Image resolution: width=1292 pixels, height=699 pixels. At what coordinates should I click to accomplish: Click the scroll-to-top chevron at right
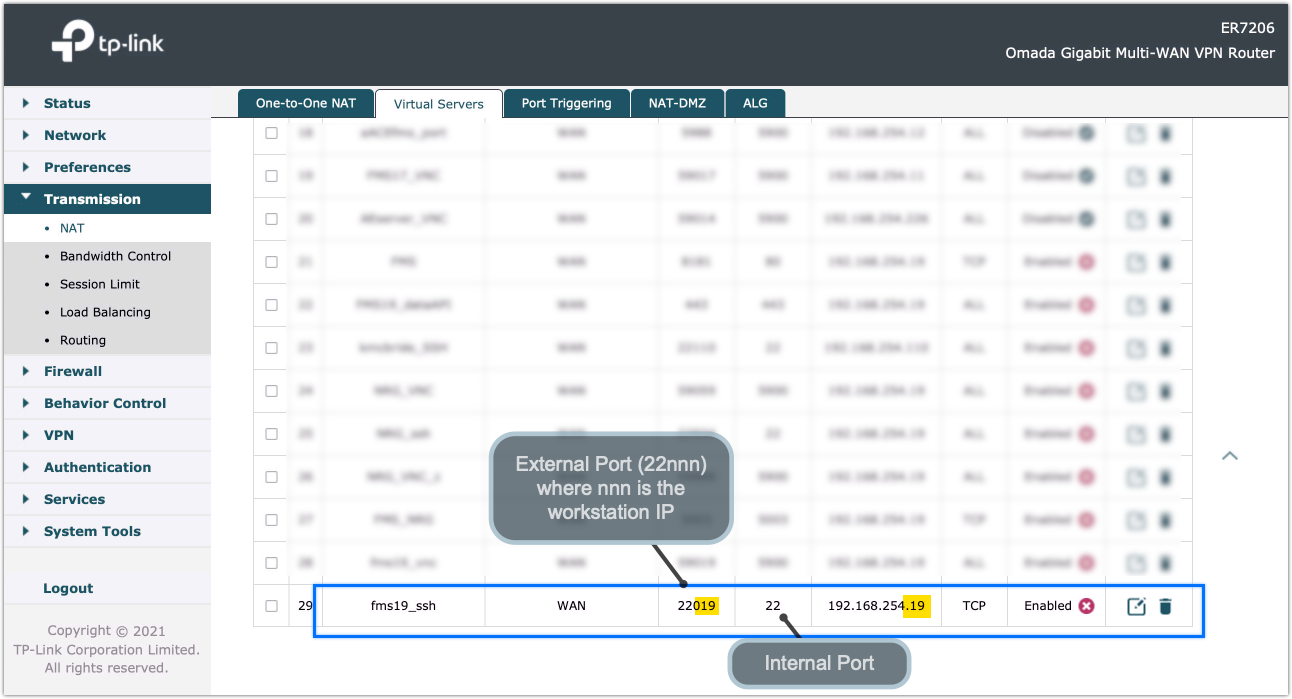click(1230, 456)
